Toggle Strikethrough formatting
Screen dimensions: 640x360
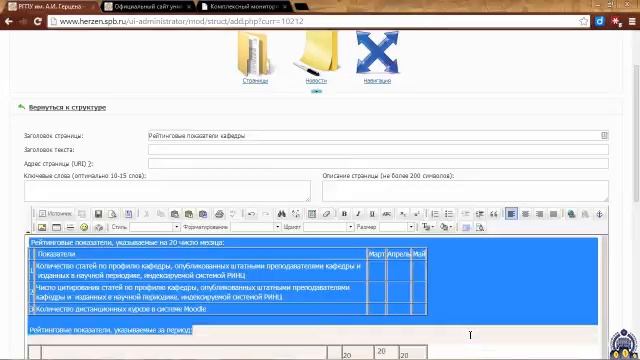pos(386,214)
